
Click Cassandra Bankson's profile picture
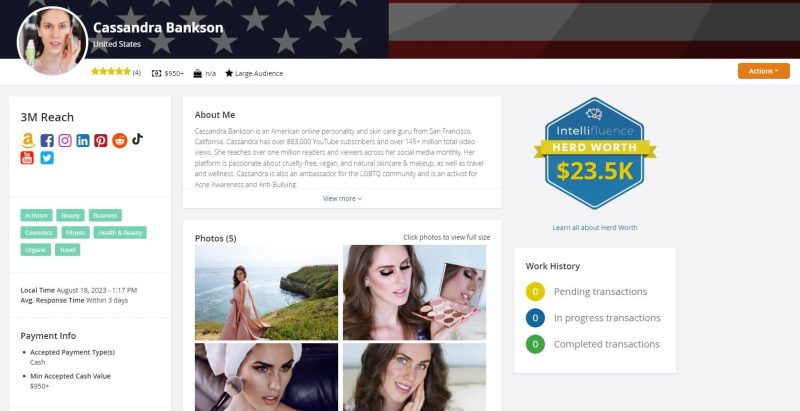coord(53,41)
